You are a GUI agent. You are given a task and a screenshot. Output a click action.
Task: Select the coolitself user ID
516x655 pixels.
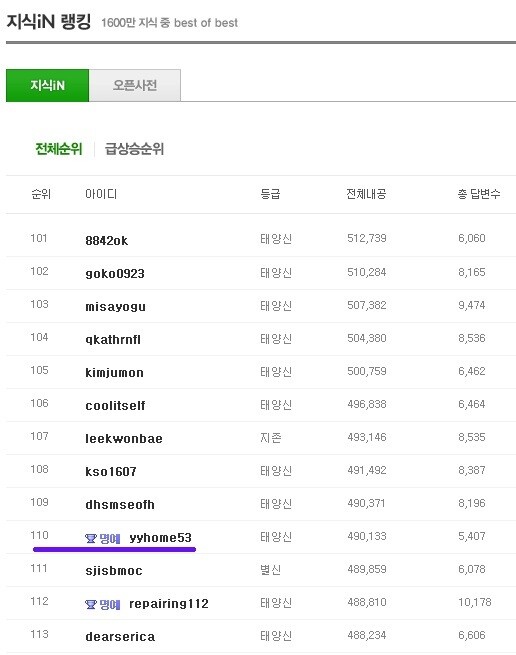[115, 406]
